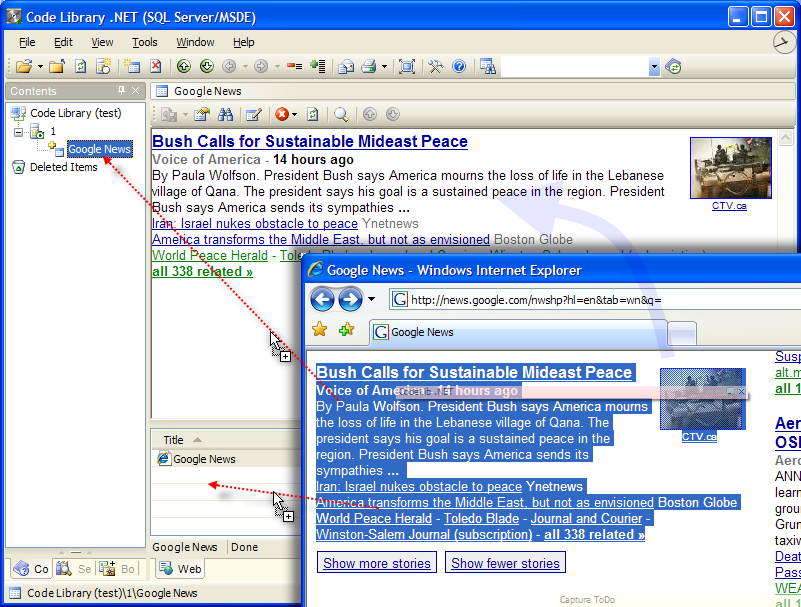Viewport: 801px width, 607px height.
Task: Click the properties icon in the document toolbar
Action: point(202,114)
